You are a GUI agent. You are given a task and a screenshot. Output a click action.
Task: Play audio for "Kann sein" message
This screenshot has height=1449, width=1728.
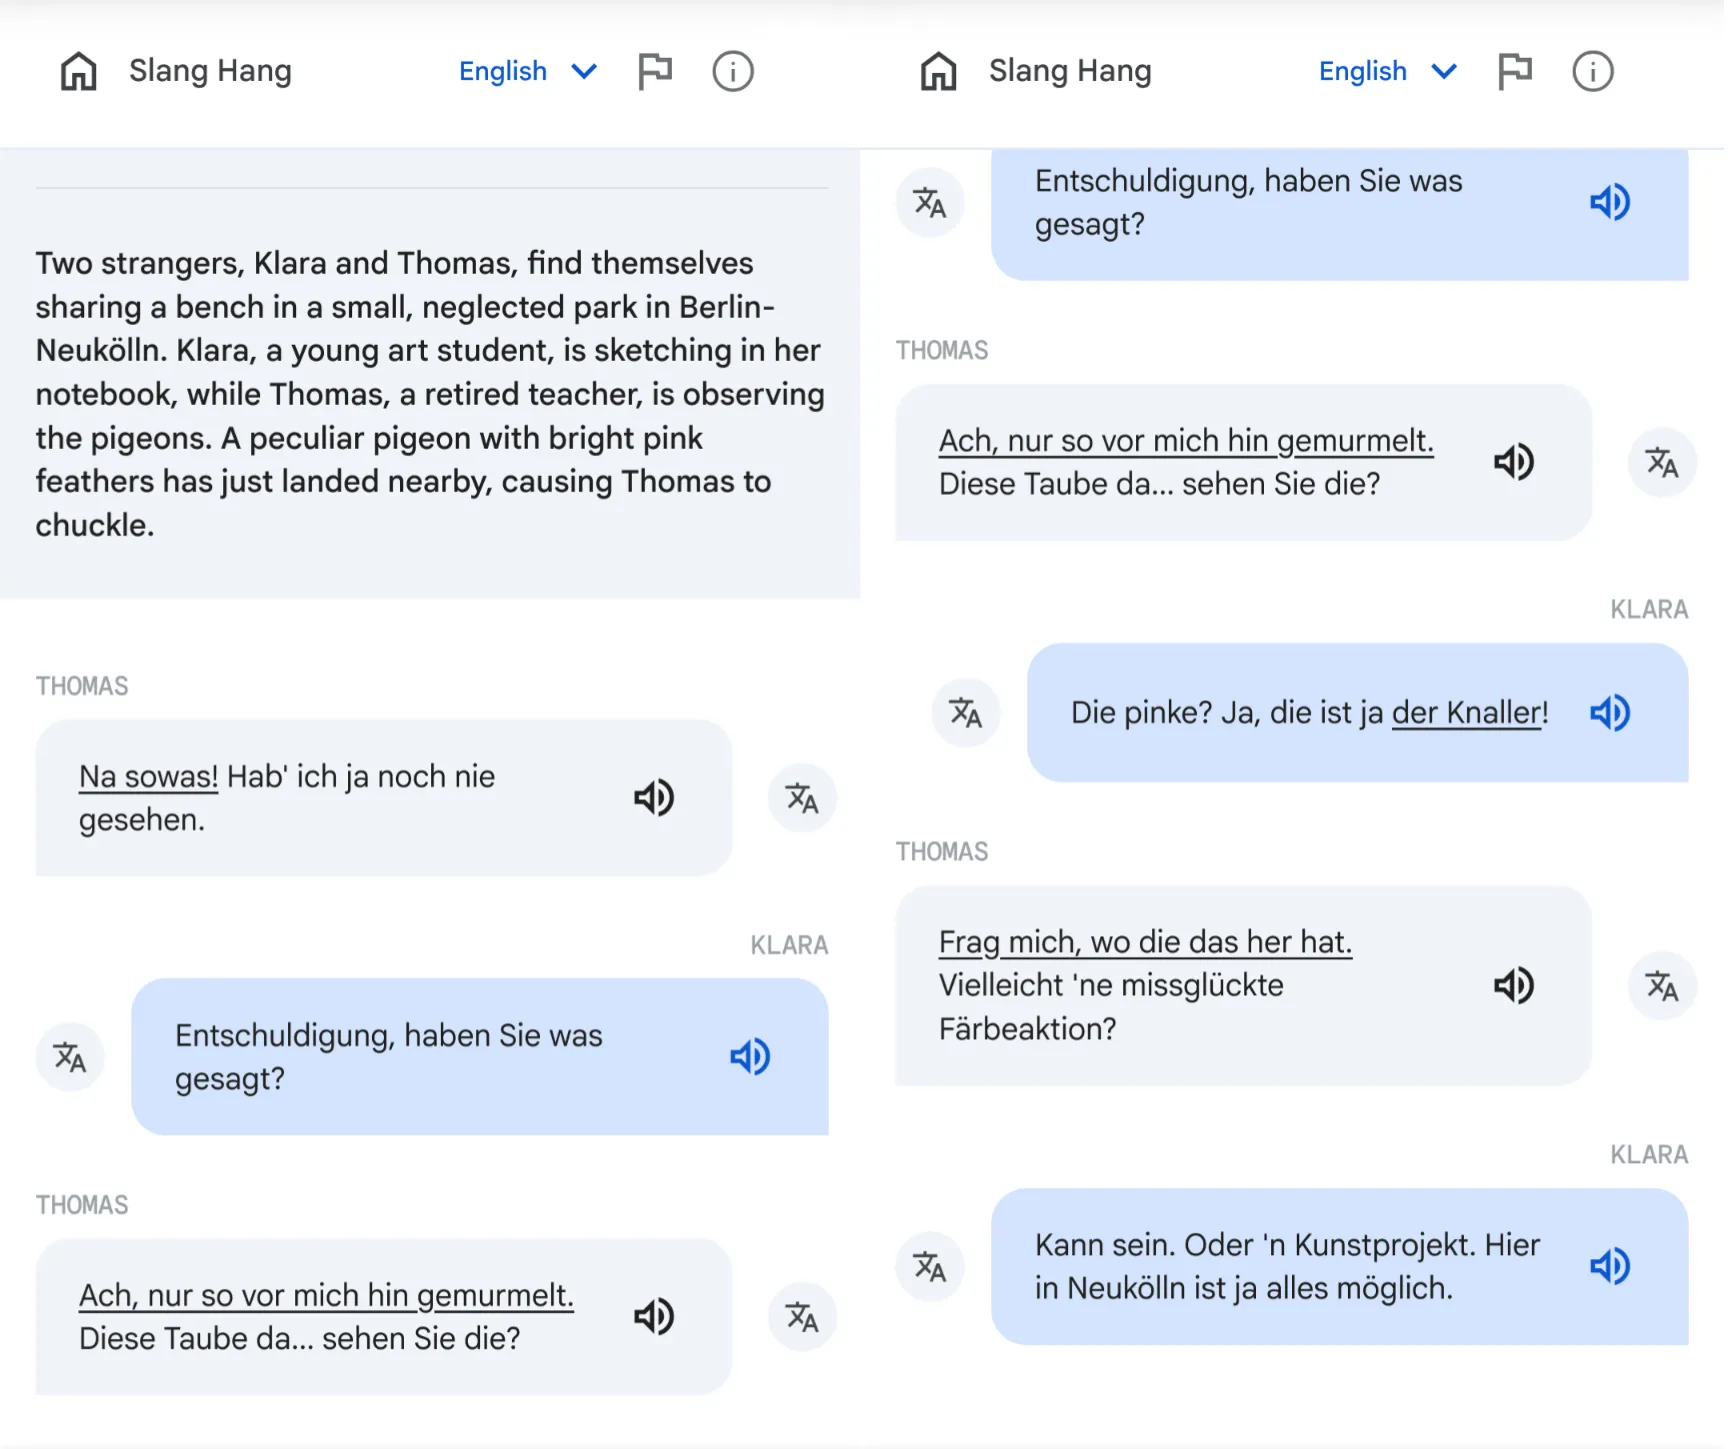[x=1609, y=1267]
